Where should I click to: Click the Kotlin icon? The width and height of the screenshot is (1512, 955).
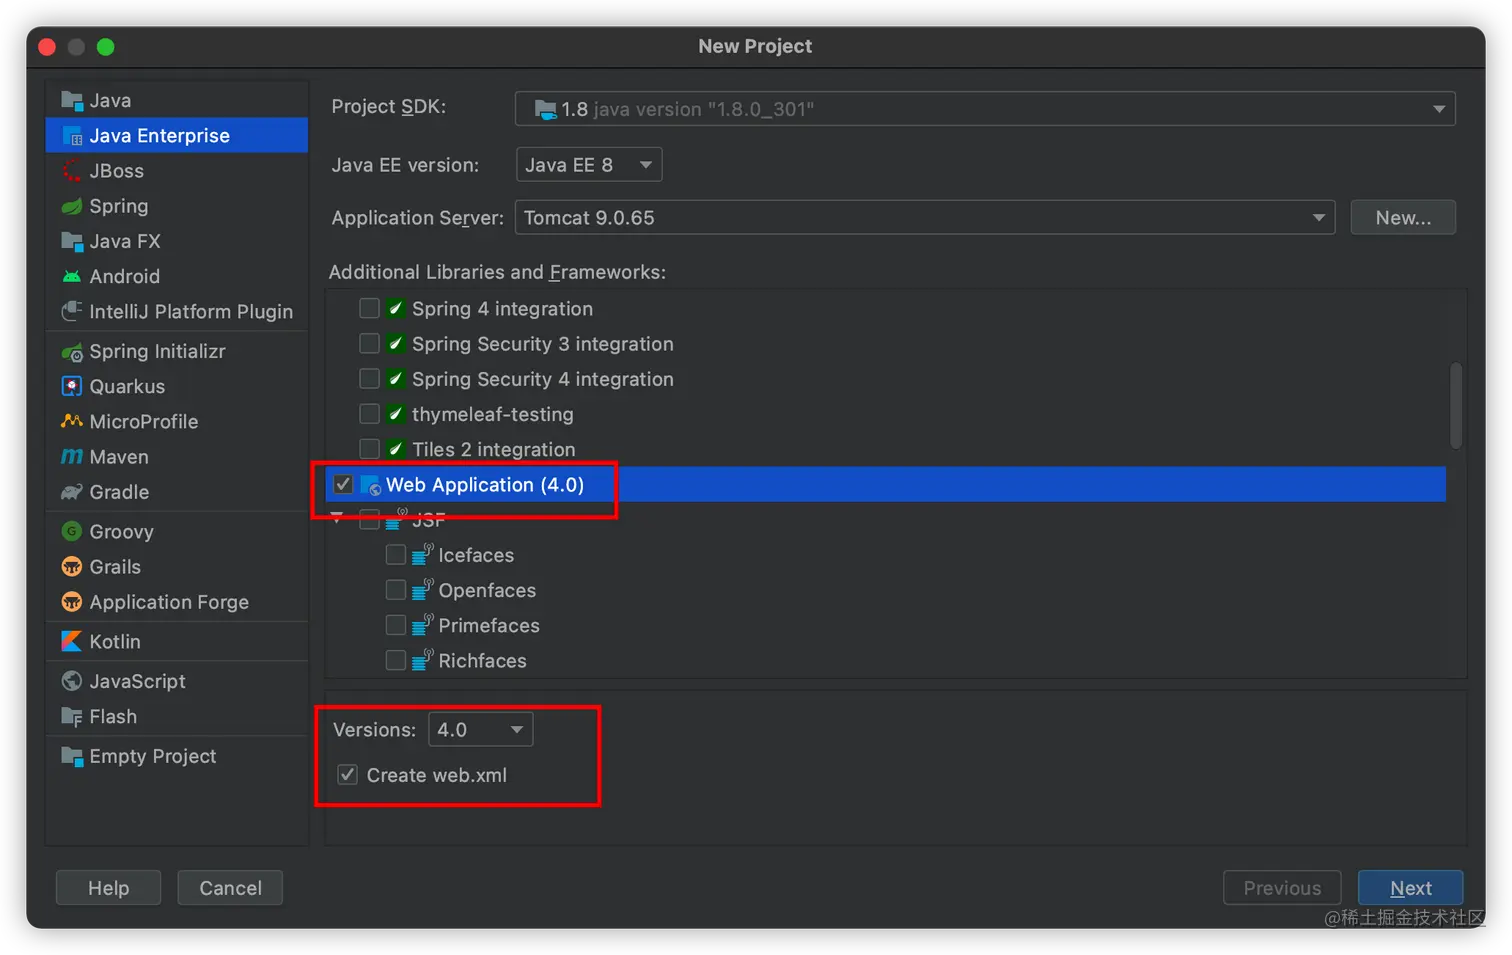(x=72, y=641)
